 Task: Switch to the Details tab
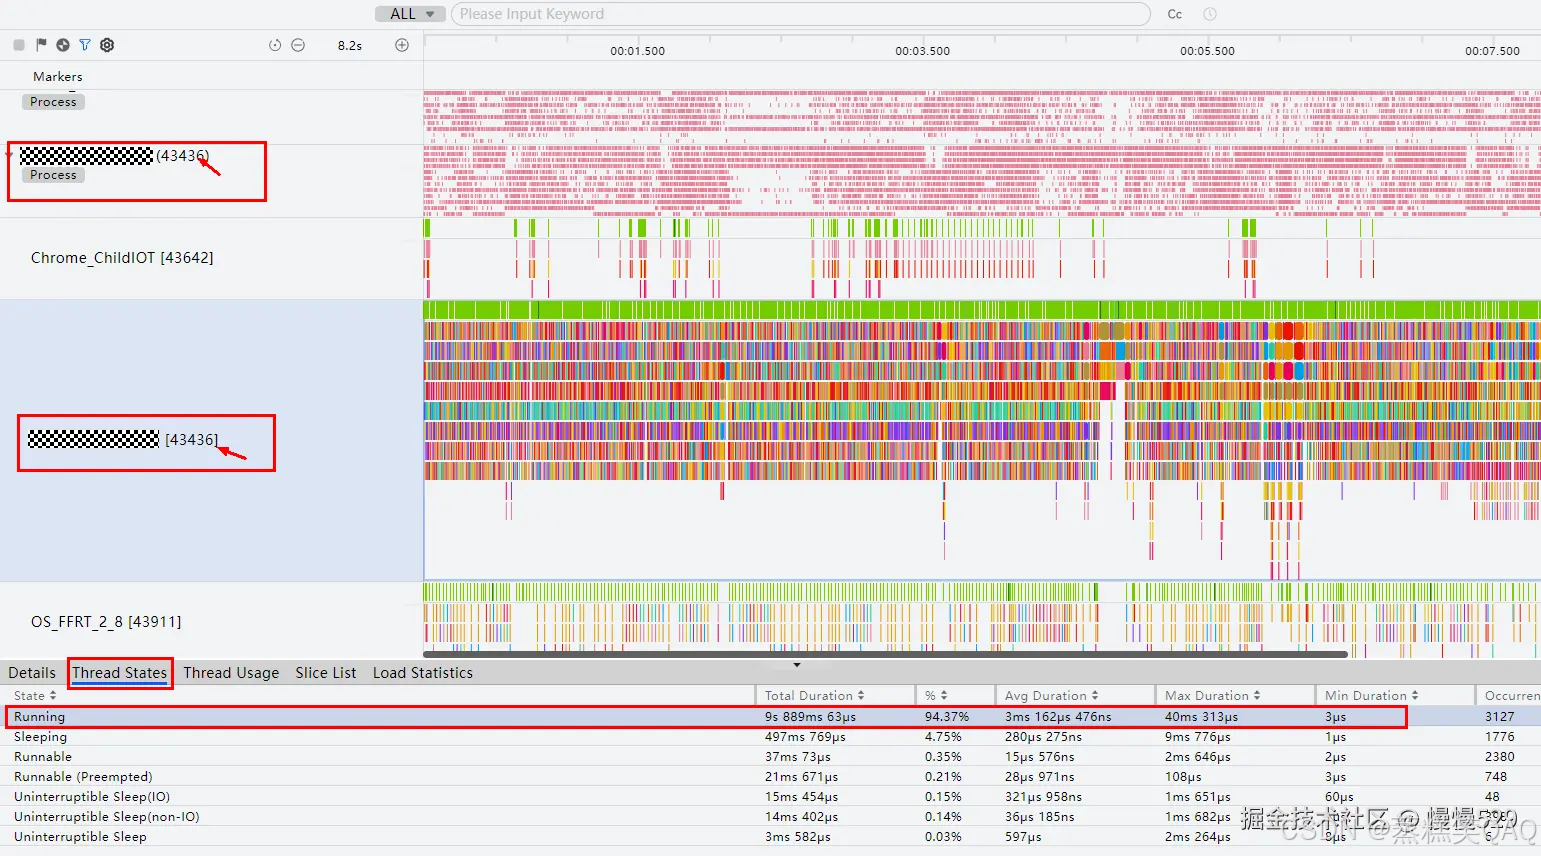point(32,673)
